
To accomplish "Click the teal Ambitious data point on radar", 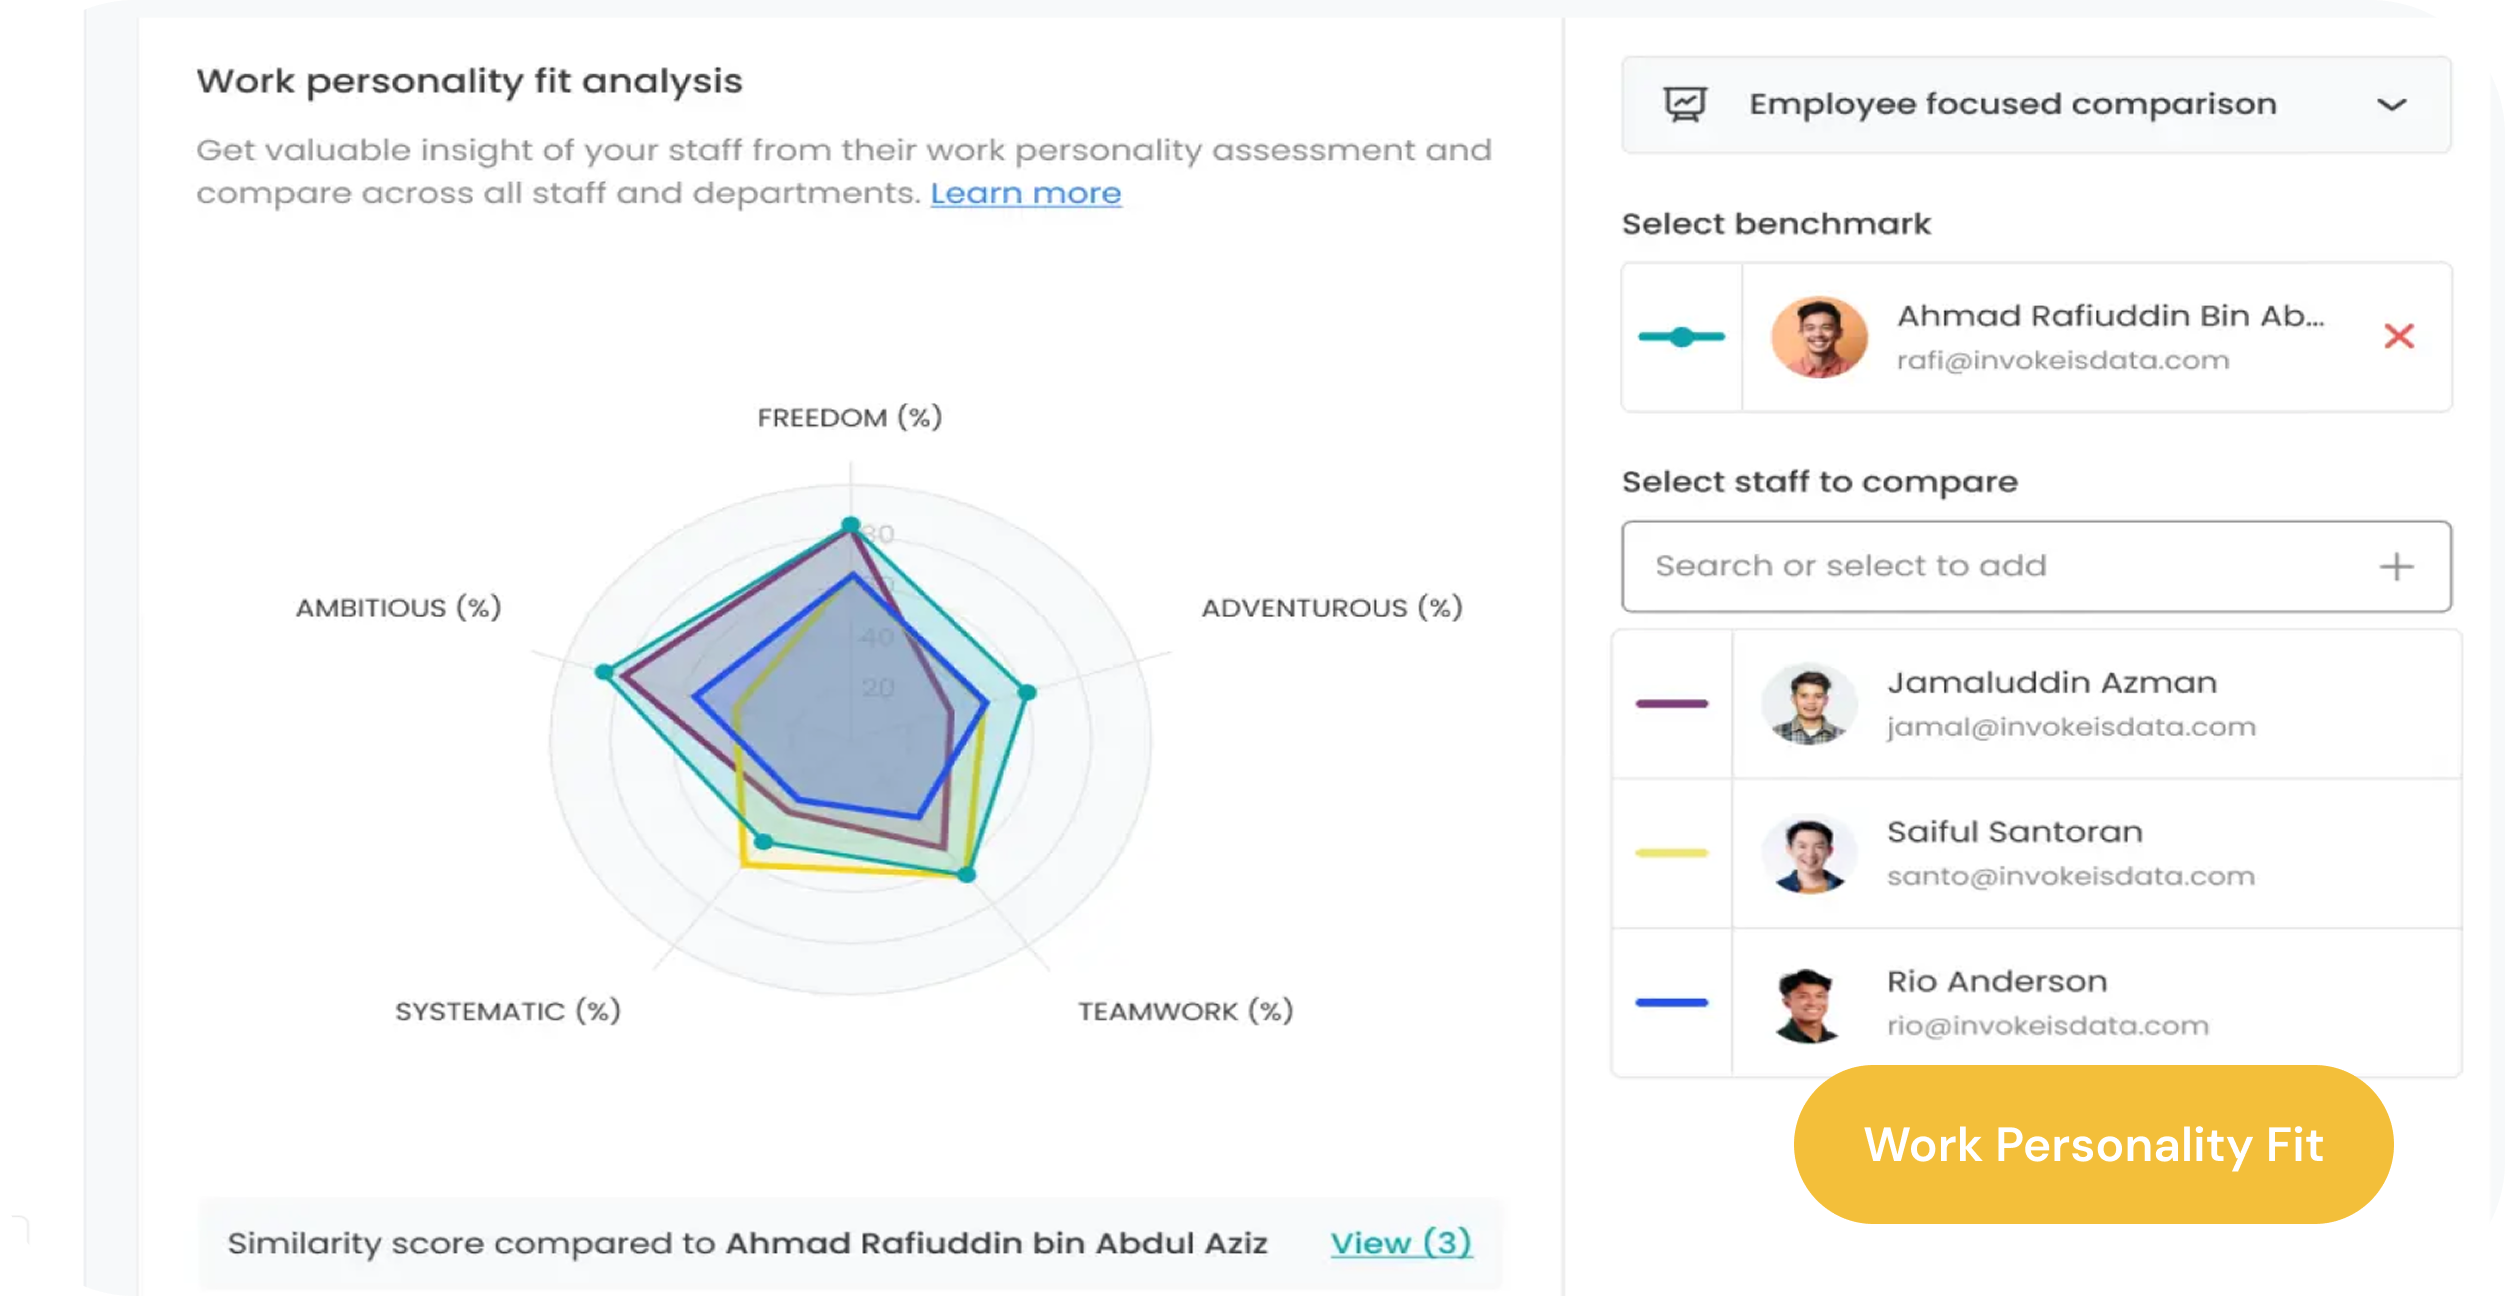I will pyautogui.click(x=604, y=672).
